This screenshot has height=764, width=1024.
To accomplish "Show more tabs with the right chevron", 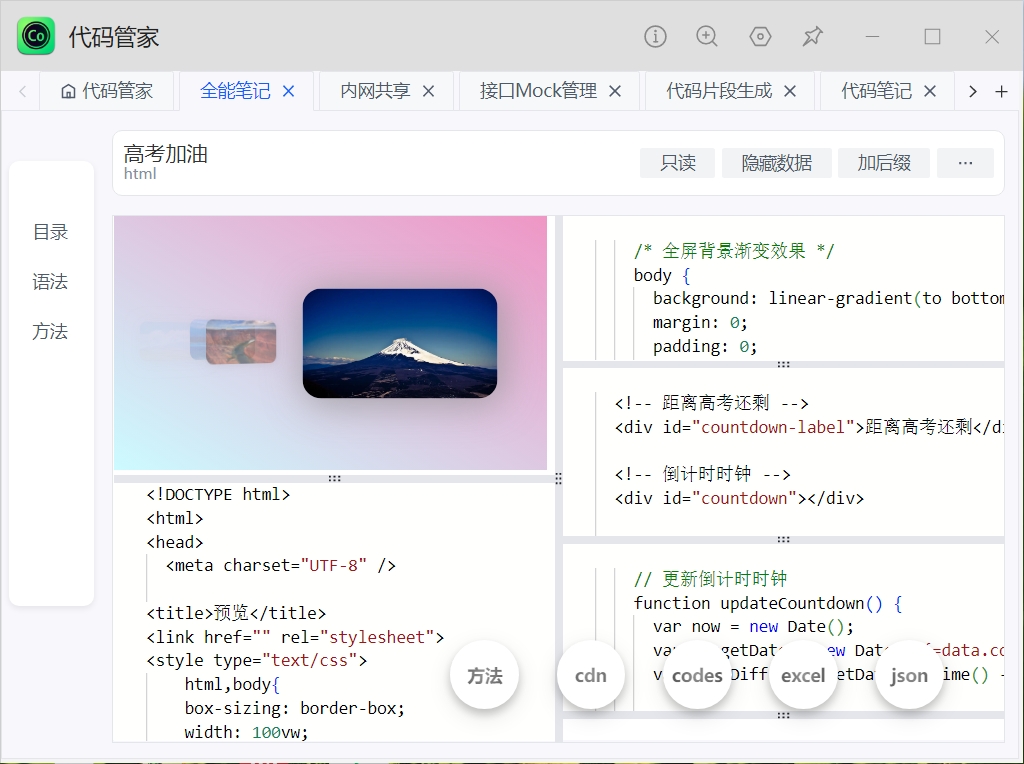I will click(972, 91).
